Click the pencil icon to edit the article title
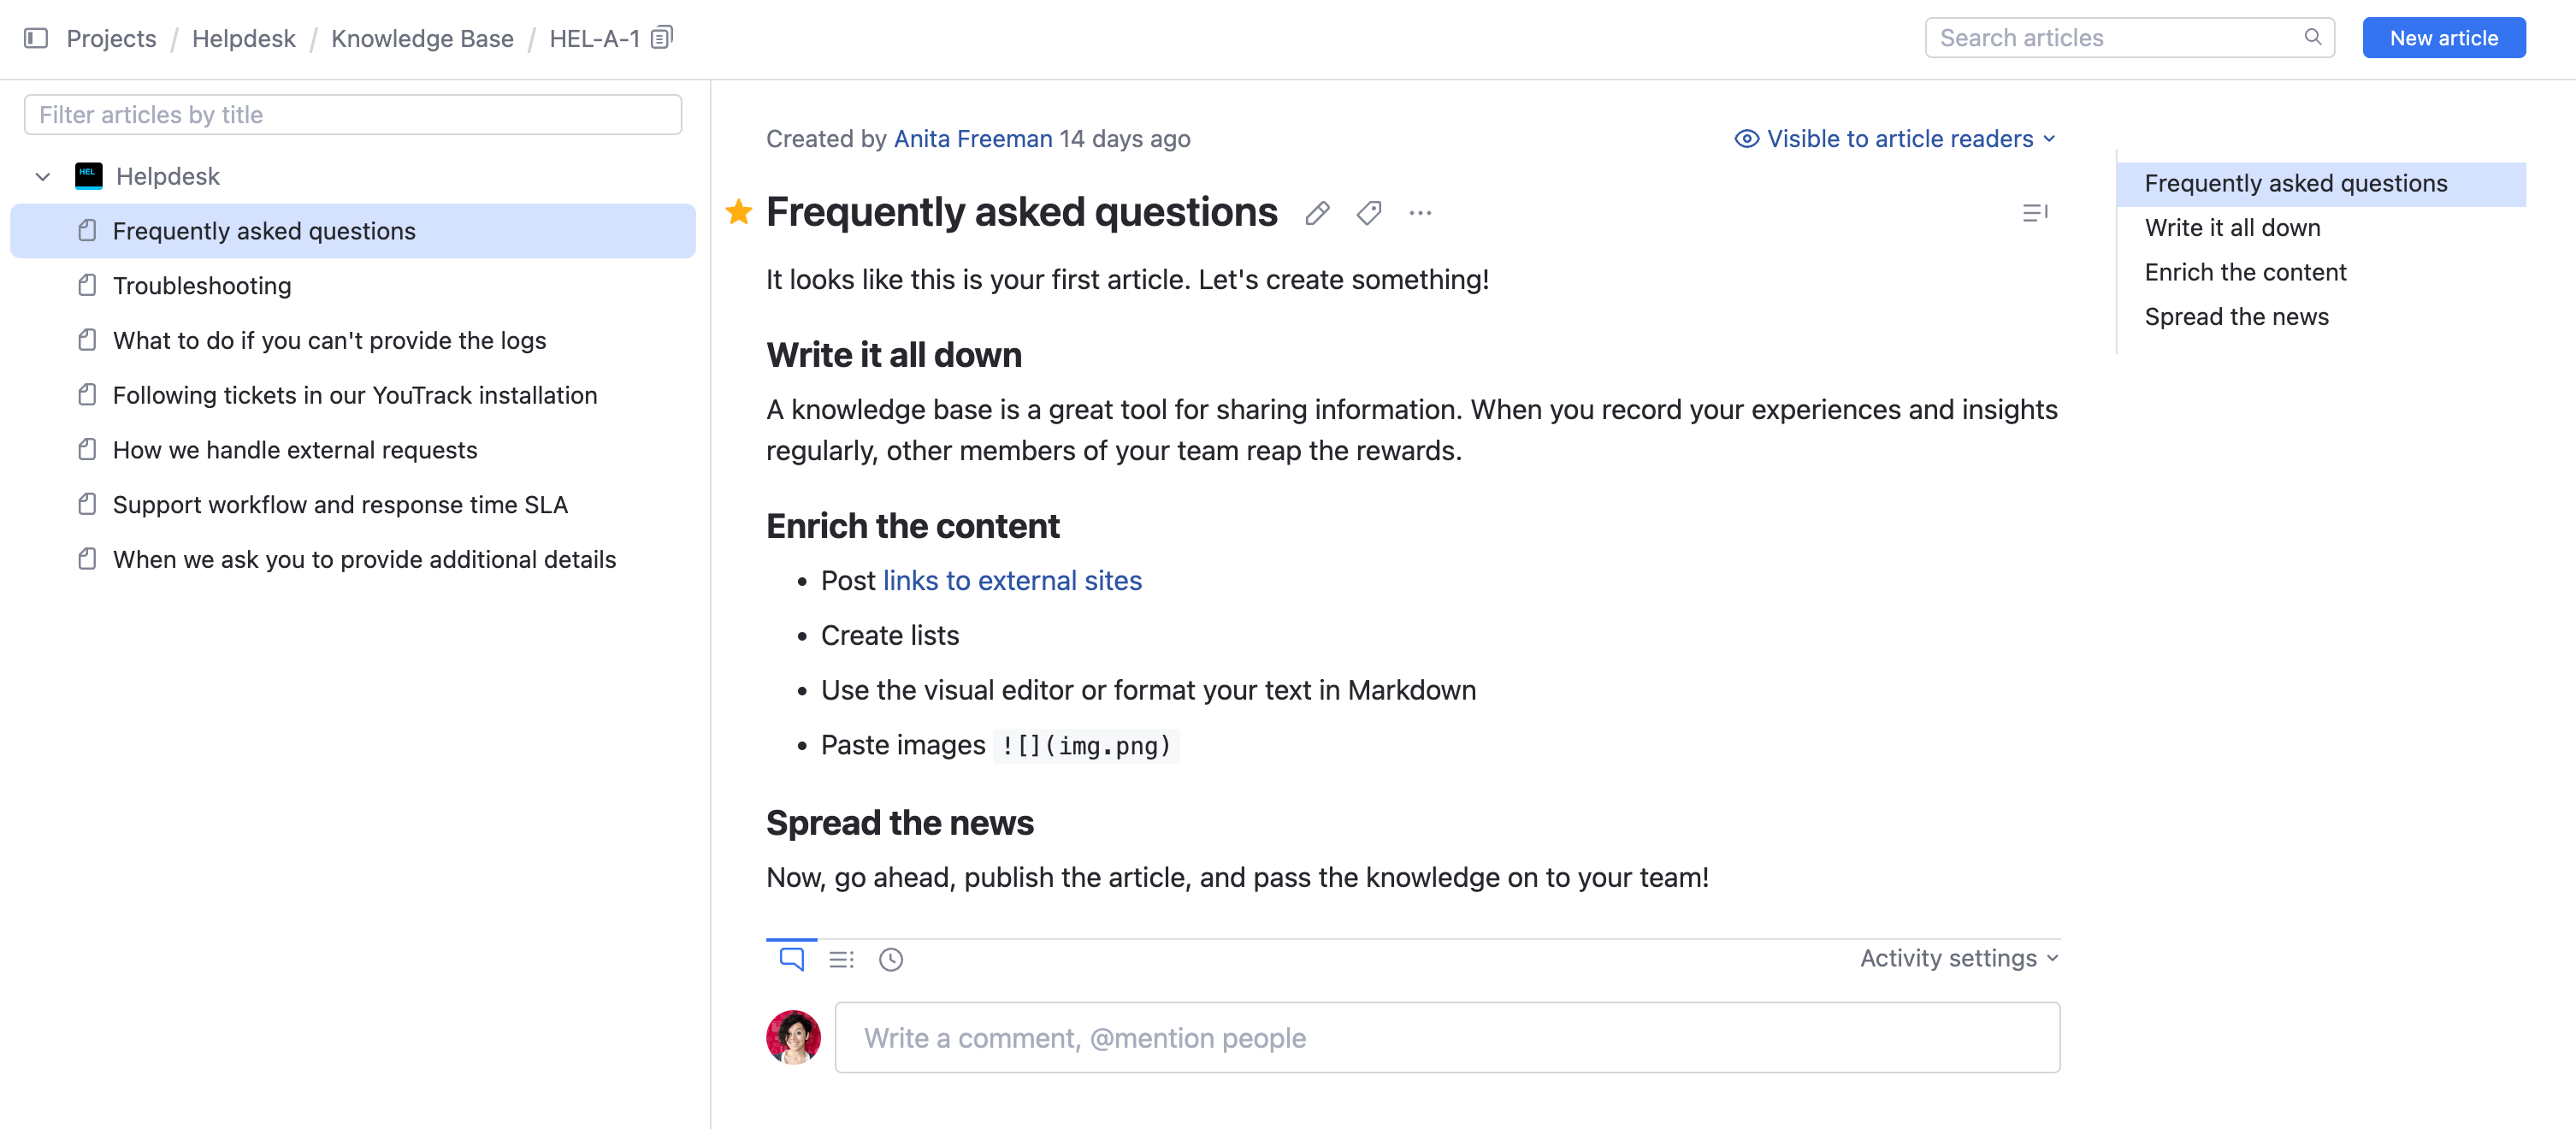This screenshot has height=1129, width=2576. pyautogui.click(x=1316, y=213)
